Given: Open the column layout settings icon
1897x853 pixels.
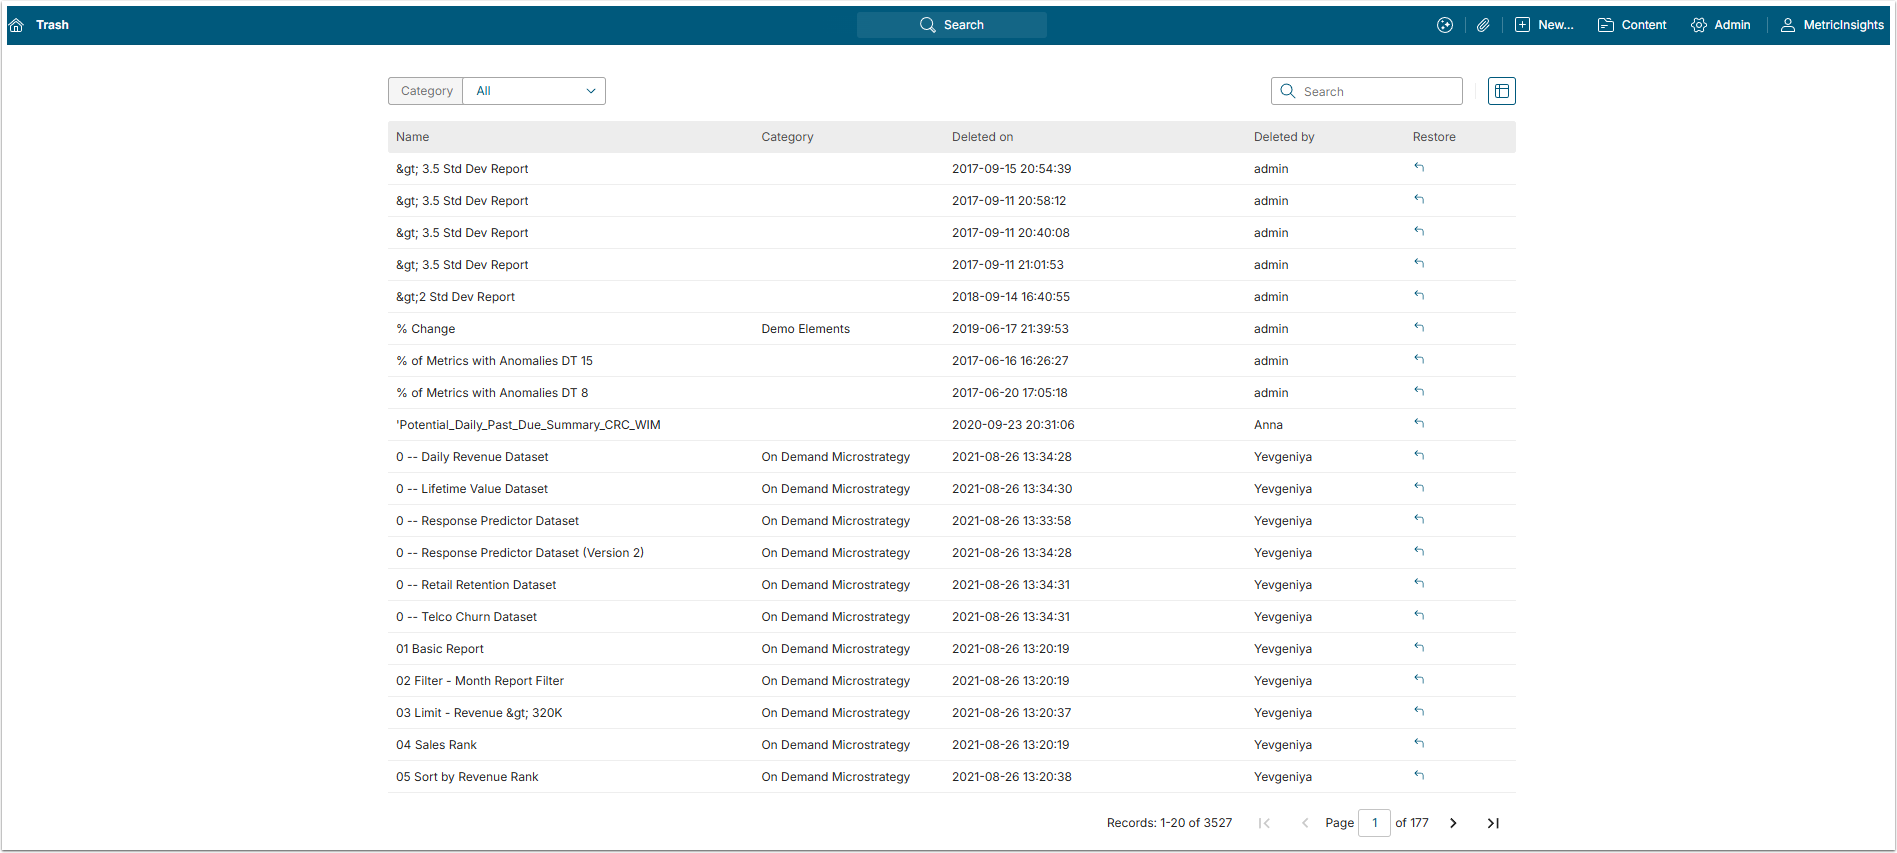Looking at the screenshot, I should [x=1501, y=91].
